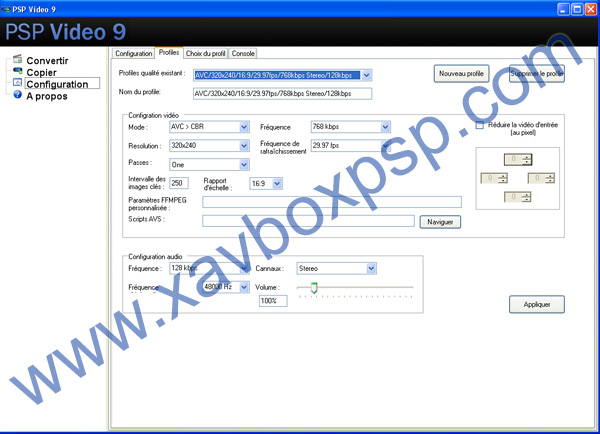This screenshot has width=600, height=434.
Task: Switch to the Console tab
Action: (243, 54)
